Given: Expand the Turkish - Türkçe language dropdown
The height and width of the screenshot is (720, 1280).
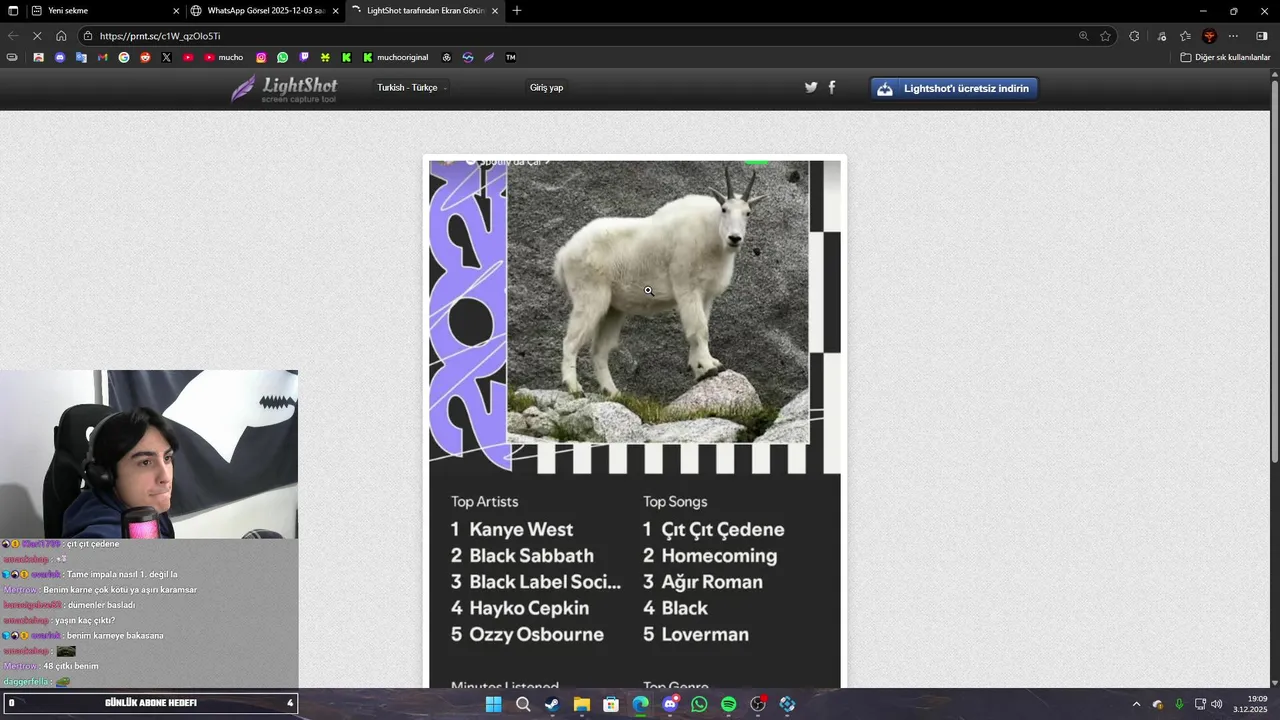Looking at the screenshot, I should pos(411,88).
